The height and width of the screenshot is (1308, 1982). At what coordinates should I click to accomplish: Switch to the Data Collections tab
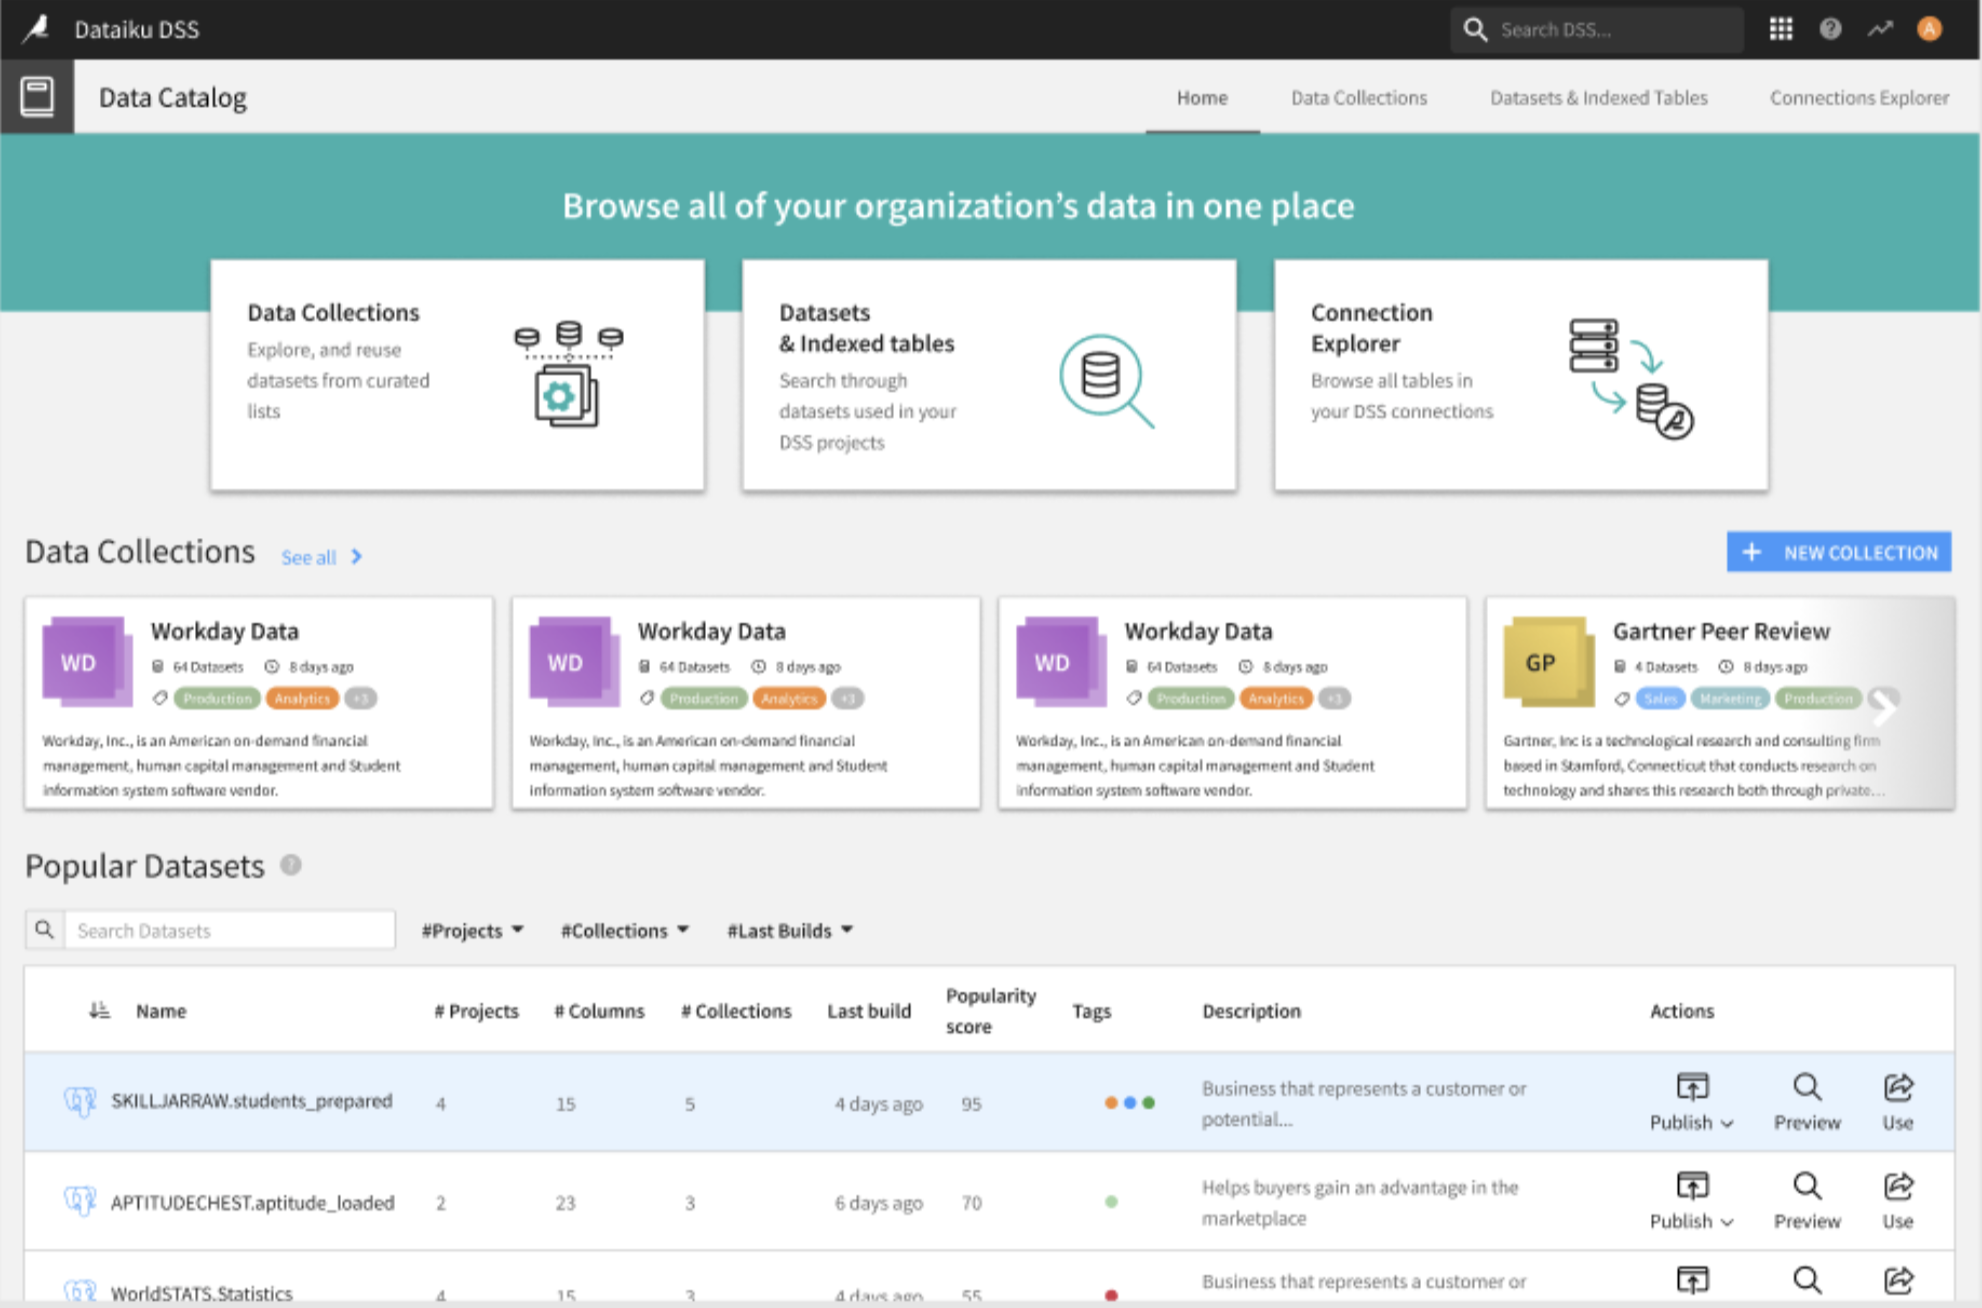(1359, 97)
